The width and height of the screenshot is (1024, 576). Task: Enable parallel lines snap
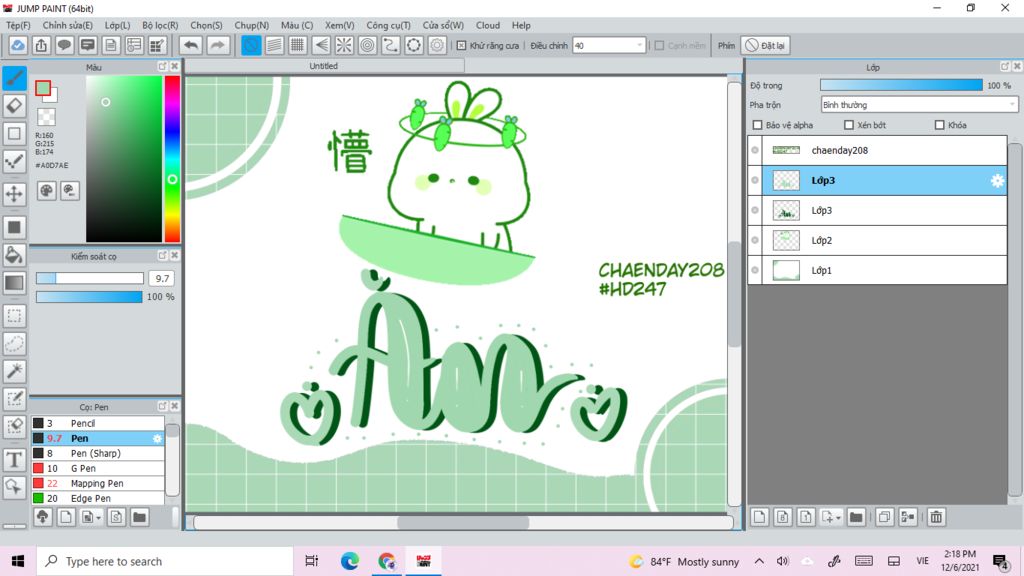coord(274,45)
